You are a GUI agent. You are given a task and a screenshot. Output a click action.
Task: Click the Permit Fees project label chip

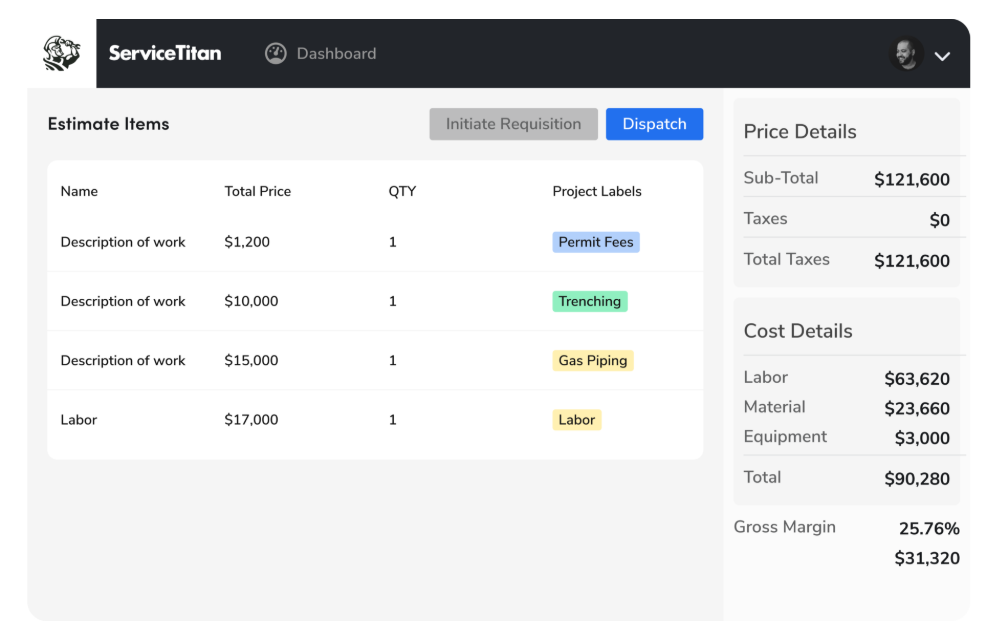(x=595, y=241)
